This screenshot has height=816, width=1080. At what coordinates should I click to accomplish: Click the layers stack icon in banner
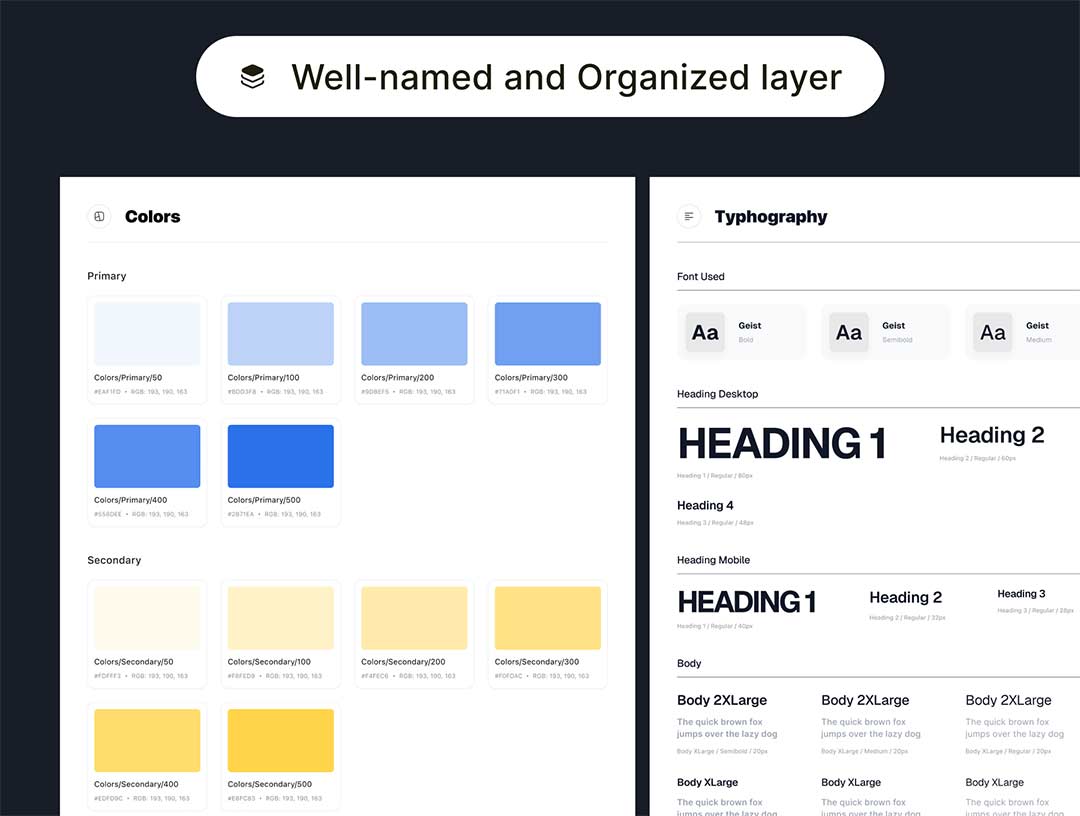point(253,77)
